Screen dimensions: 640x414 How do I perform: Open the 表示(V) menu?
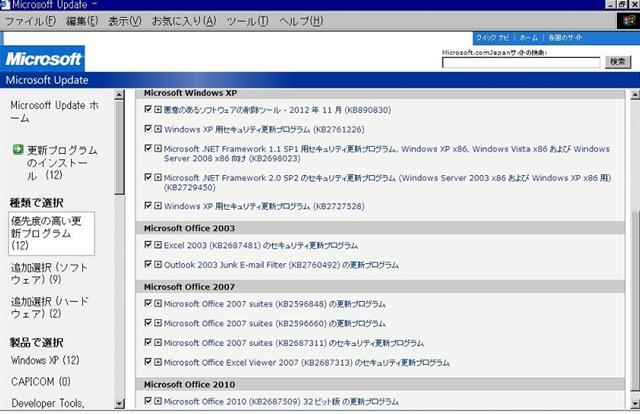click(124, 21)
